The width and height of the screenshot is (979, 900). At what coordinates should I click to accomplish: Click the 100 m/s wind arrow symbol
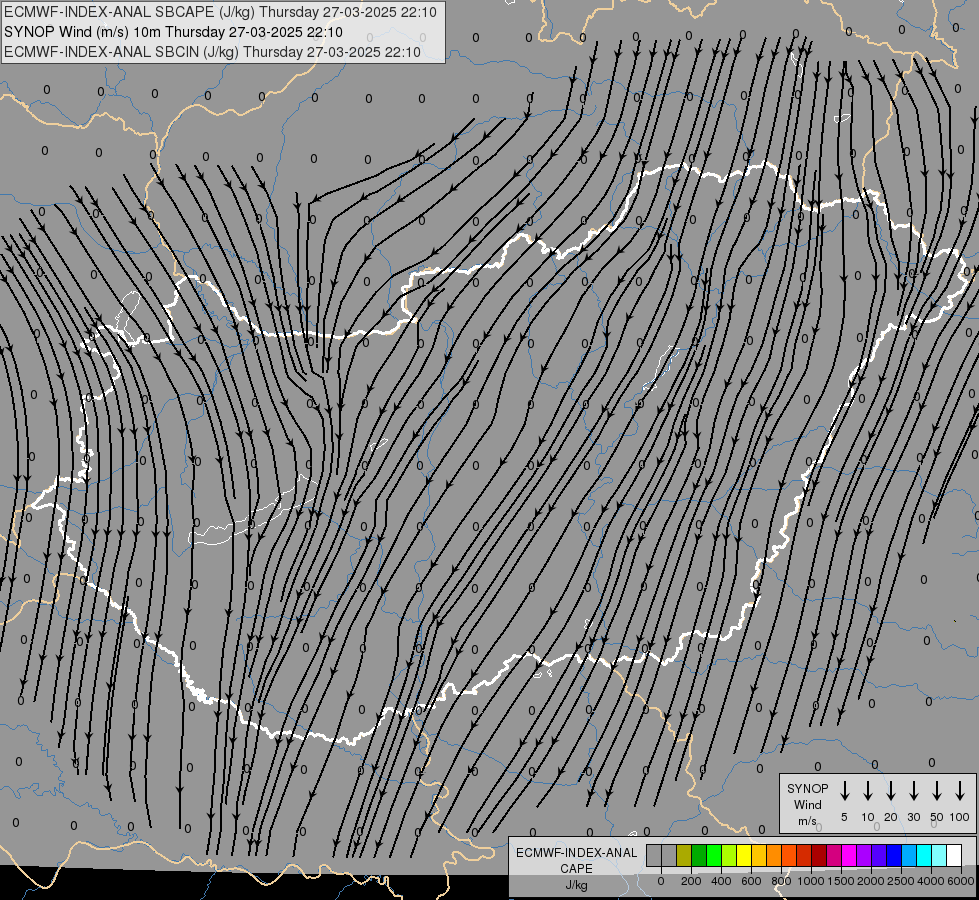click(x=960, y=790)
